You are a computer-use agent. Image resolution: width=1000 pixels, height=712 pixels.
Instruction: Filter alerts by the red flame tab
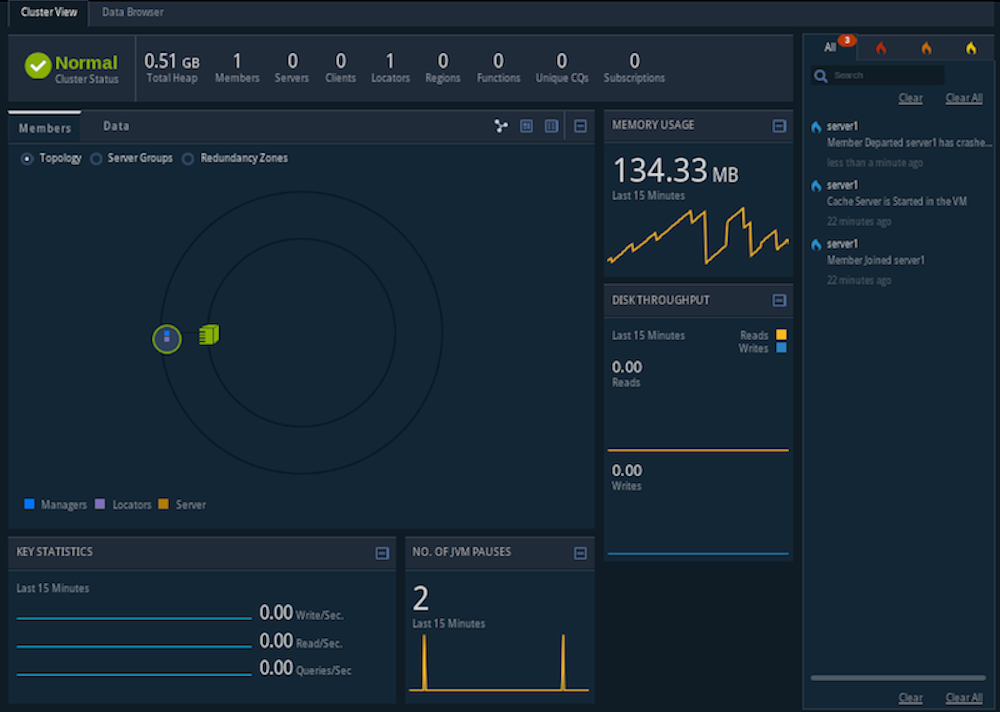coord(881,48)
